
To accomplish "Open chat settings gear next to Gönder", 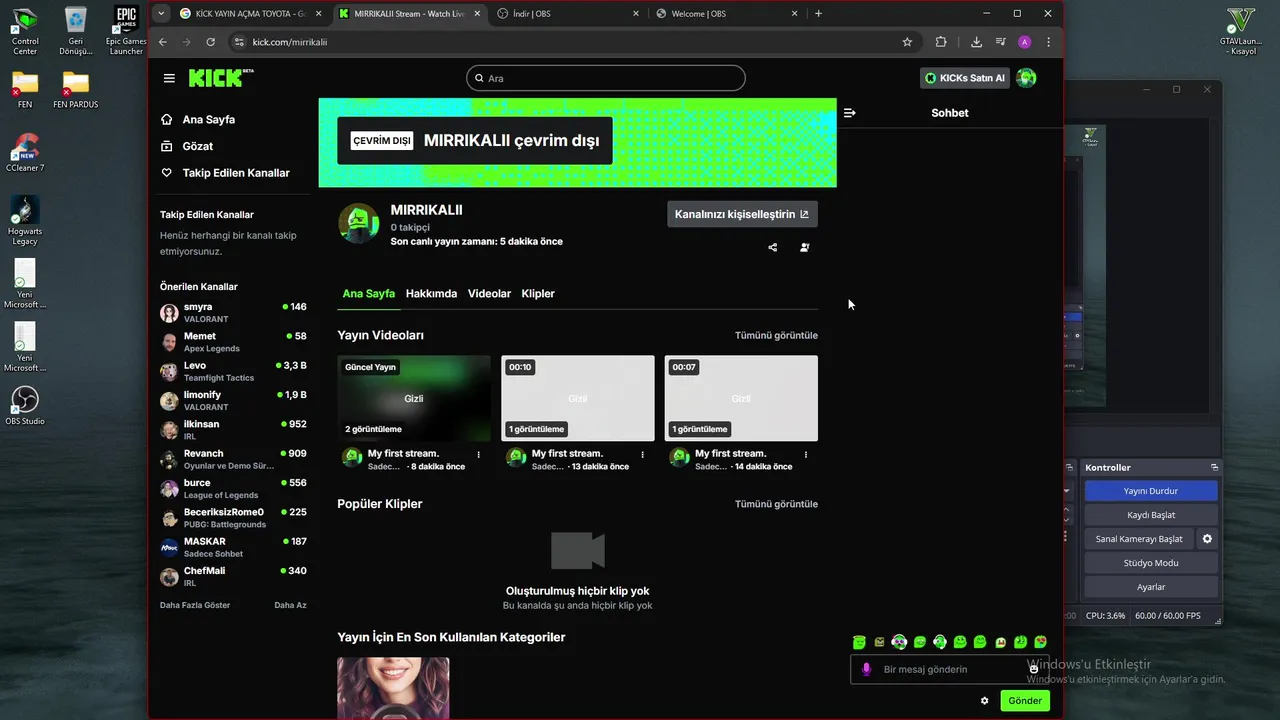I will pos(984,701).
